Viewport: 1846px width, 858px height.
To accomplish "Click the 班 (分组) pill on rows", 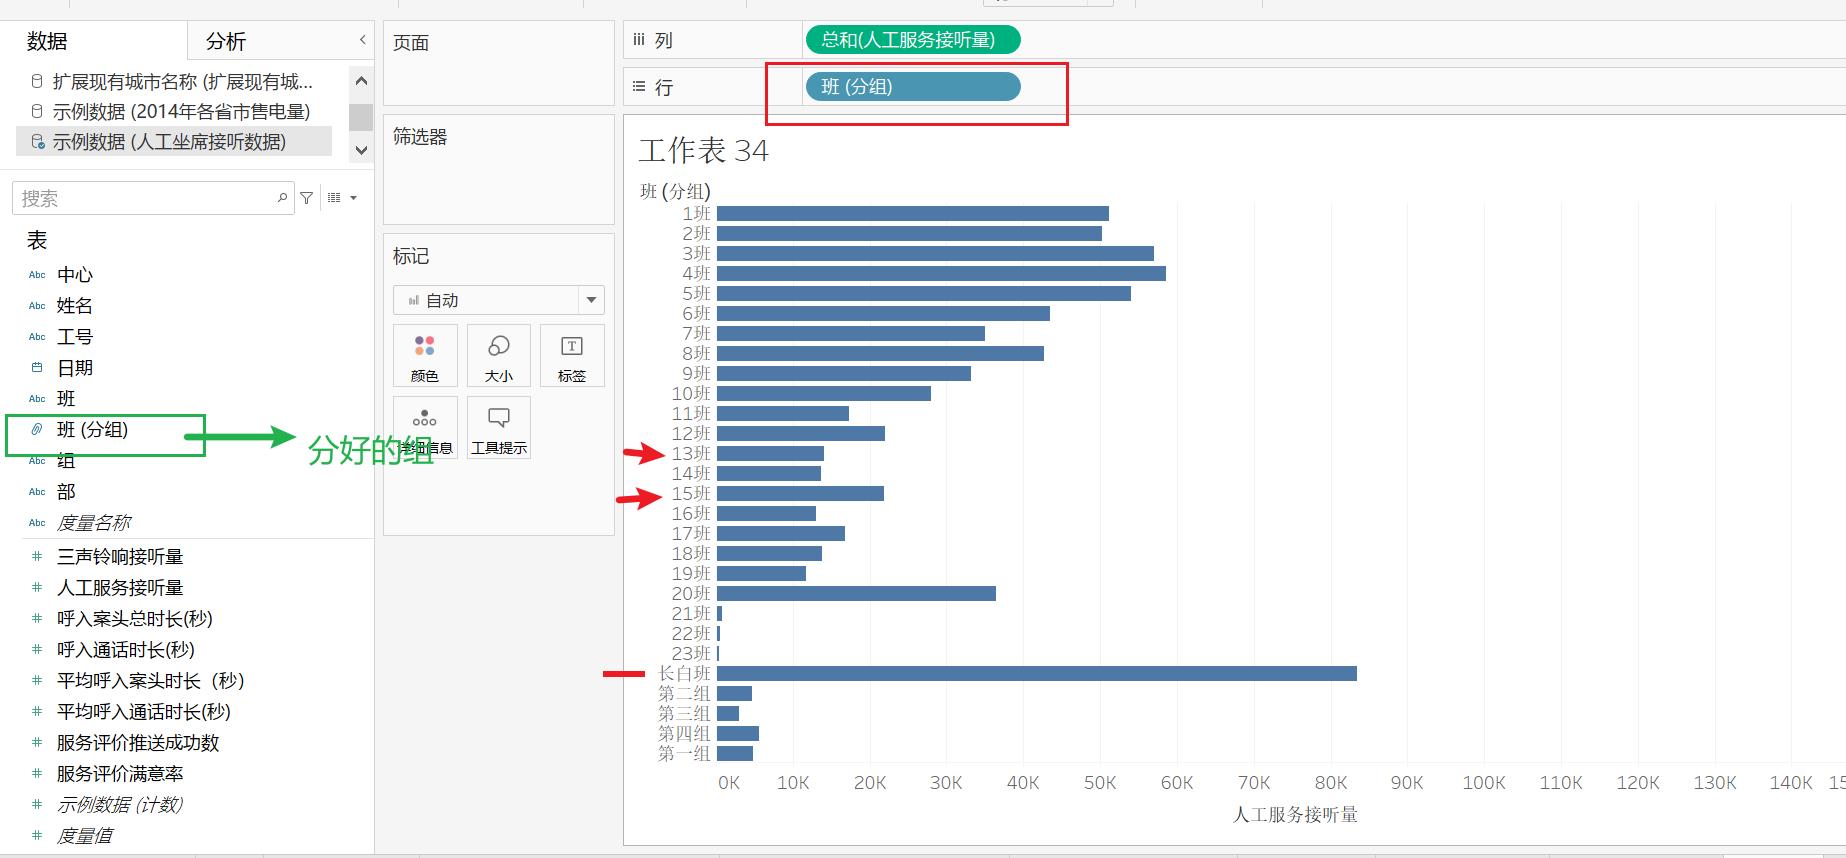I will point(913,87).
